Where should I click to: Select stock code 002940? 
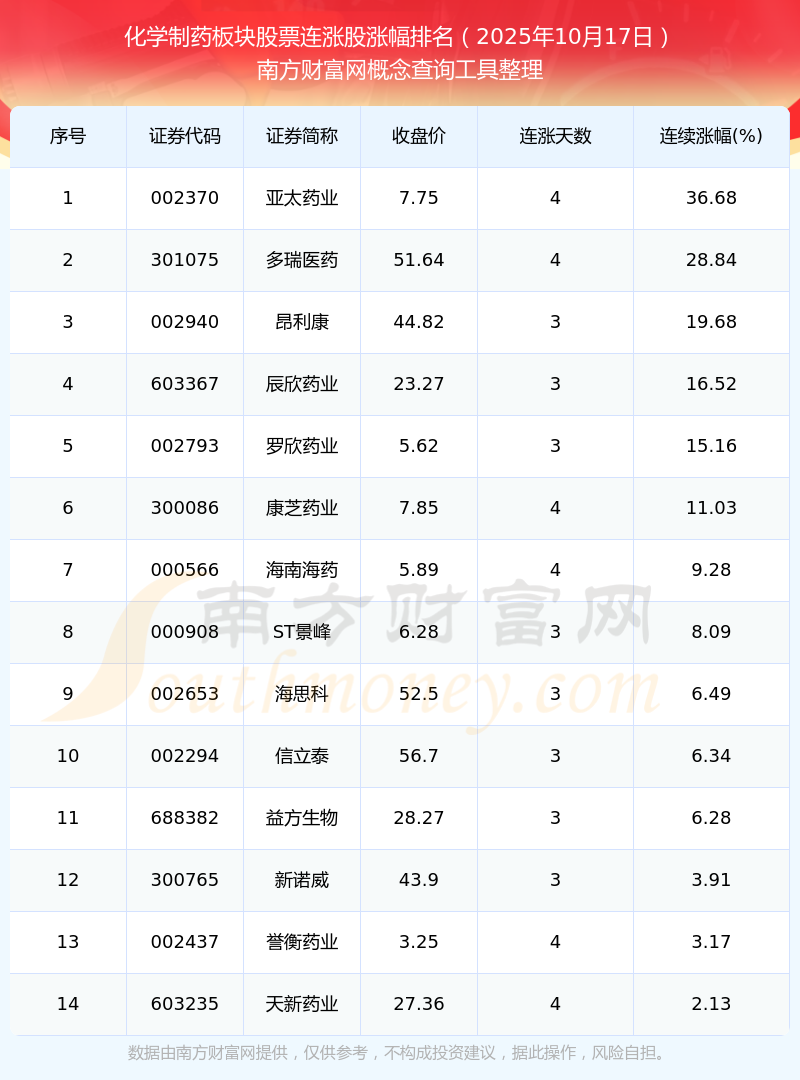click(x=185, y=322)
